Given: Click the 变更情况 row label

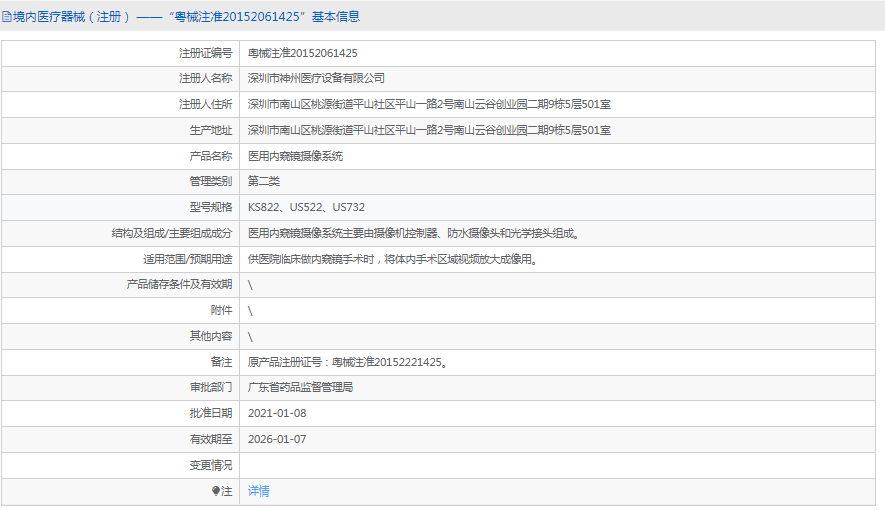Looking at the screenshot, I should tap(211, 465).
